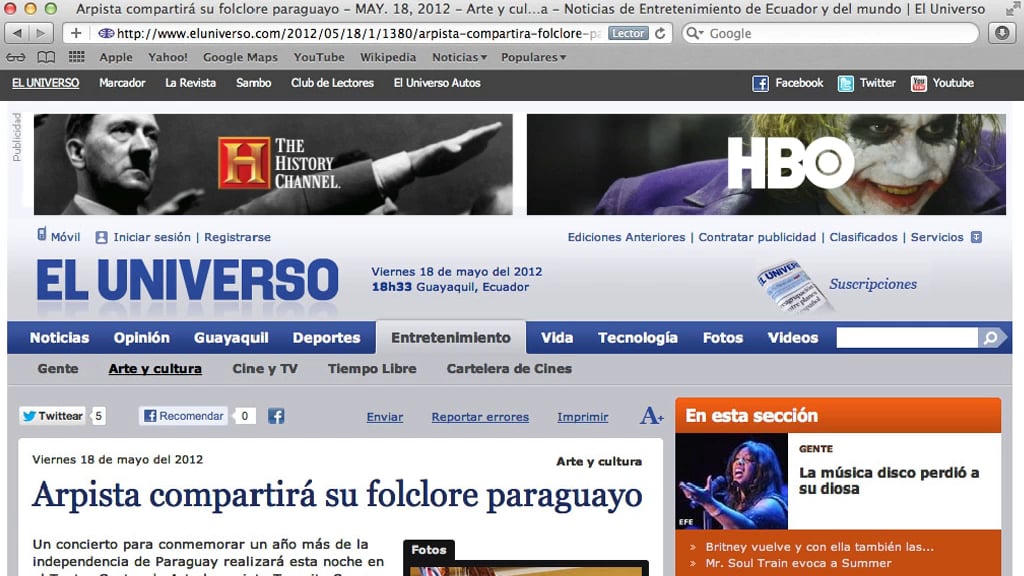Open the Gente subsection

[x=58, y=368]
